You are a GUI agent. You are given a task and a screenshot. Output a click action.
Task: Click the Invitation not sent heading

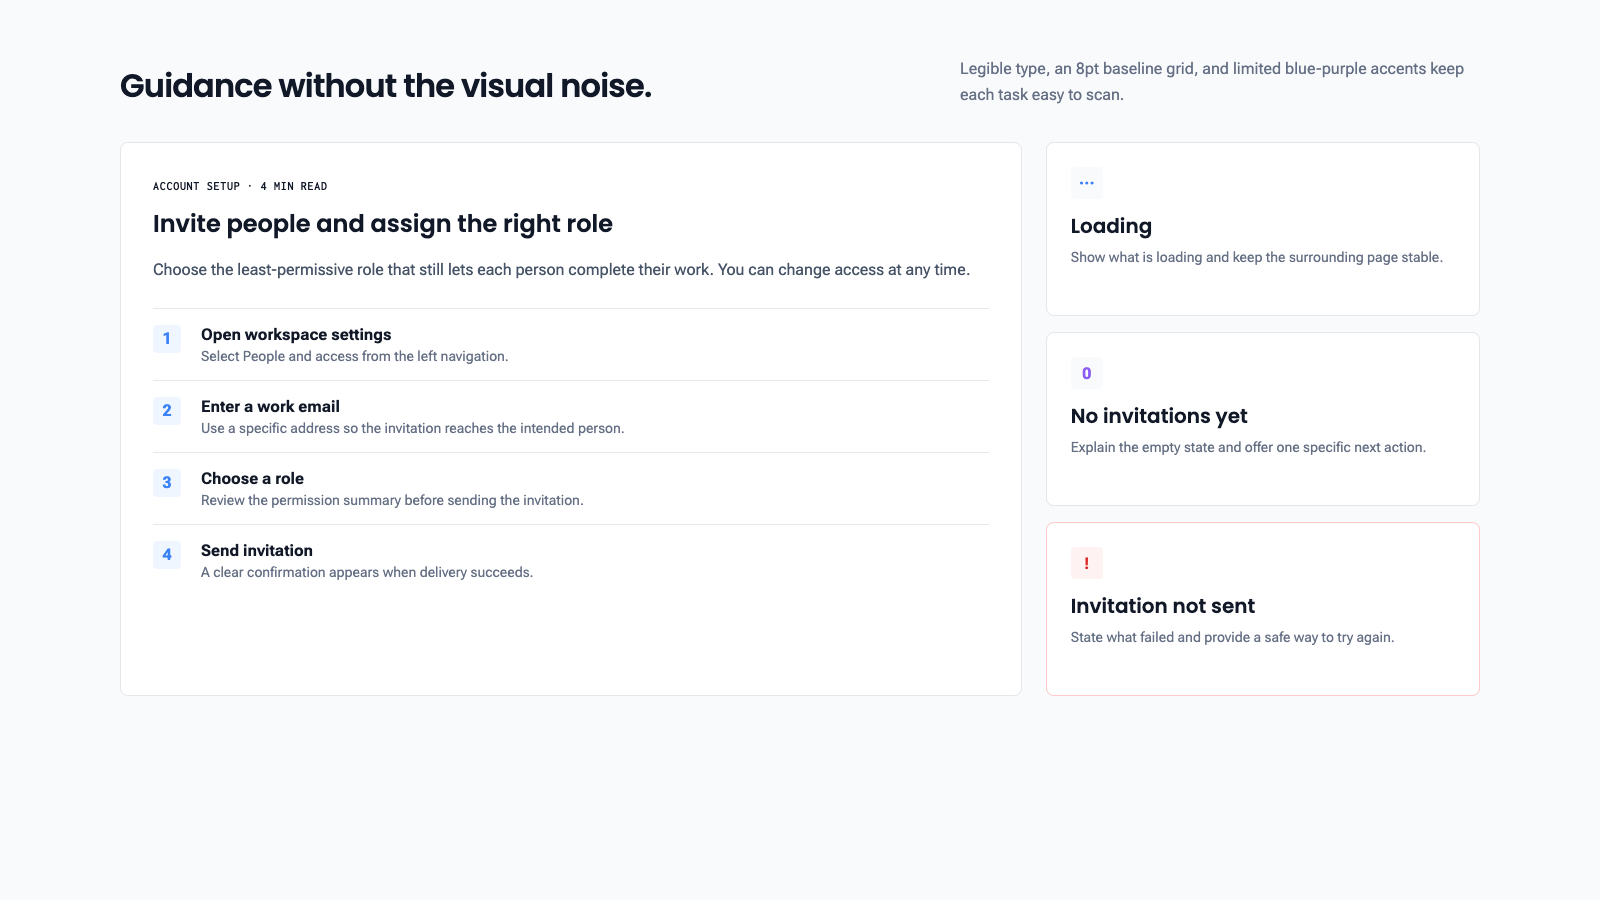(x=1162, y=606)
